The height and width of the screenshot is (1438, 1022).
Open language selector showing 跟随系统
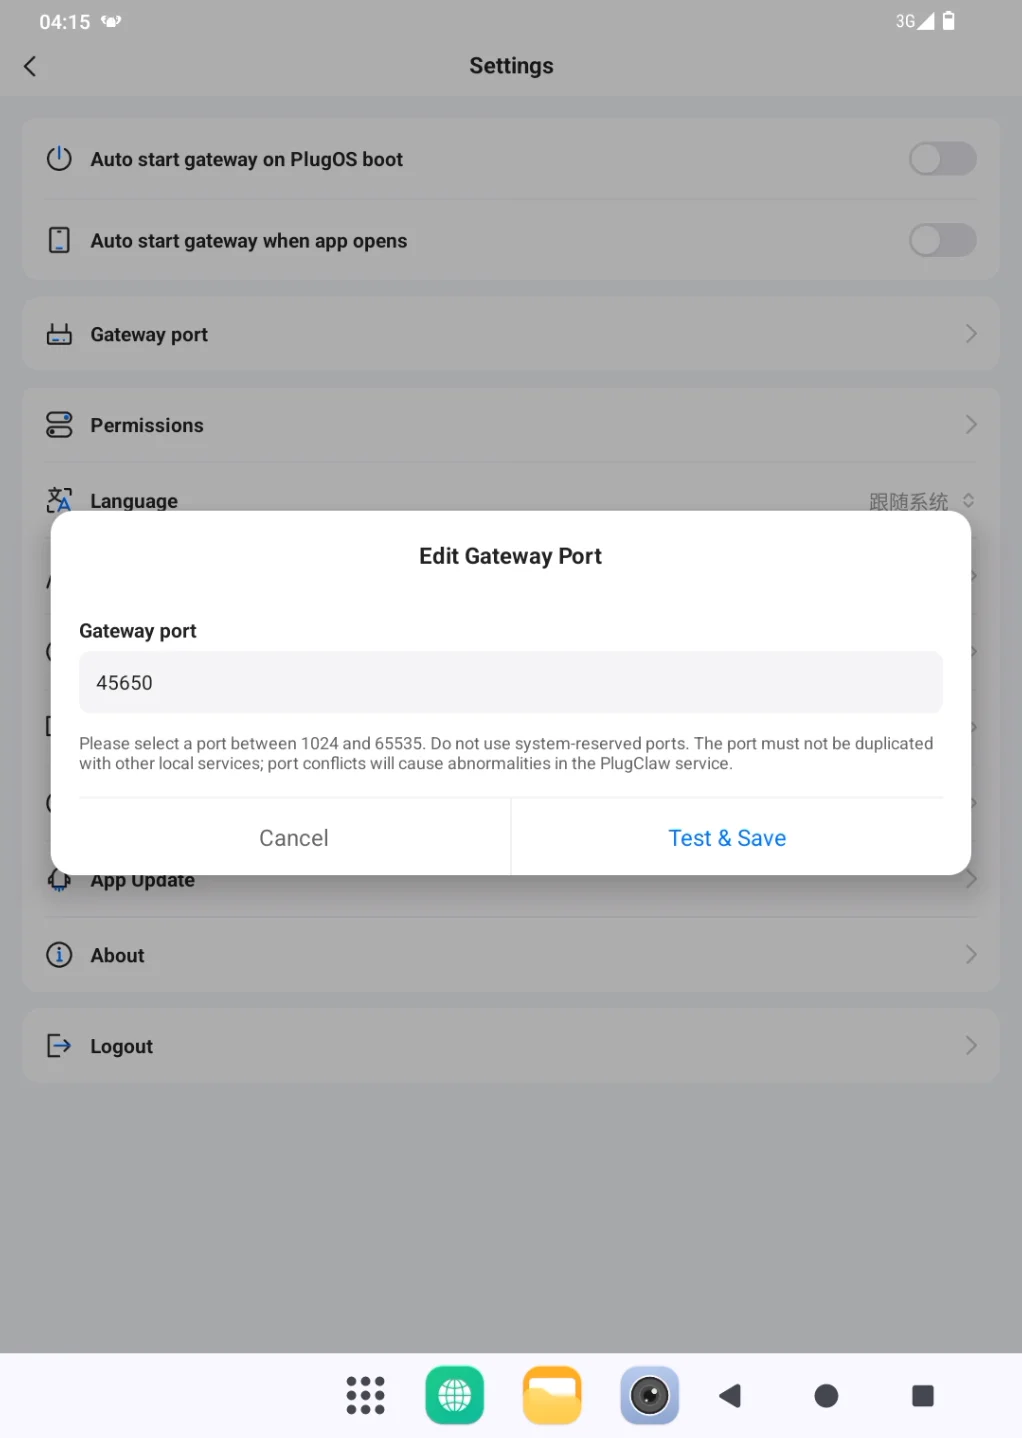pyautogui.click(x=921, y=500)
